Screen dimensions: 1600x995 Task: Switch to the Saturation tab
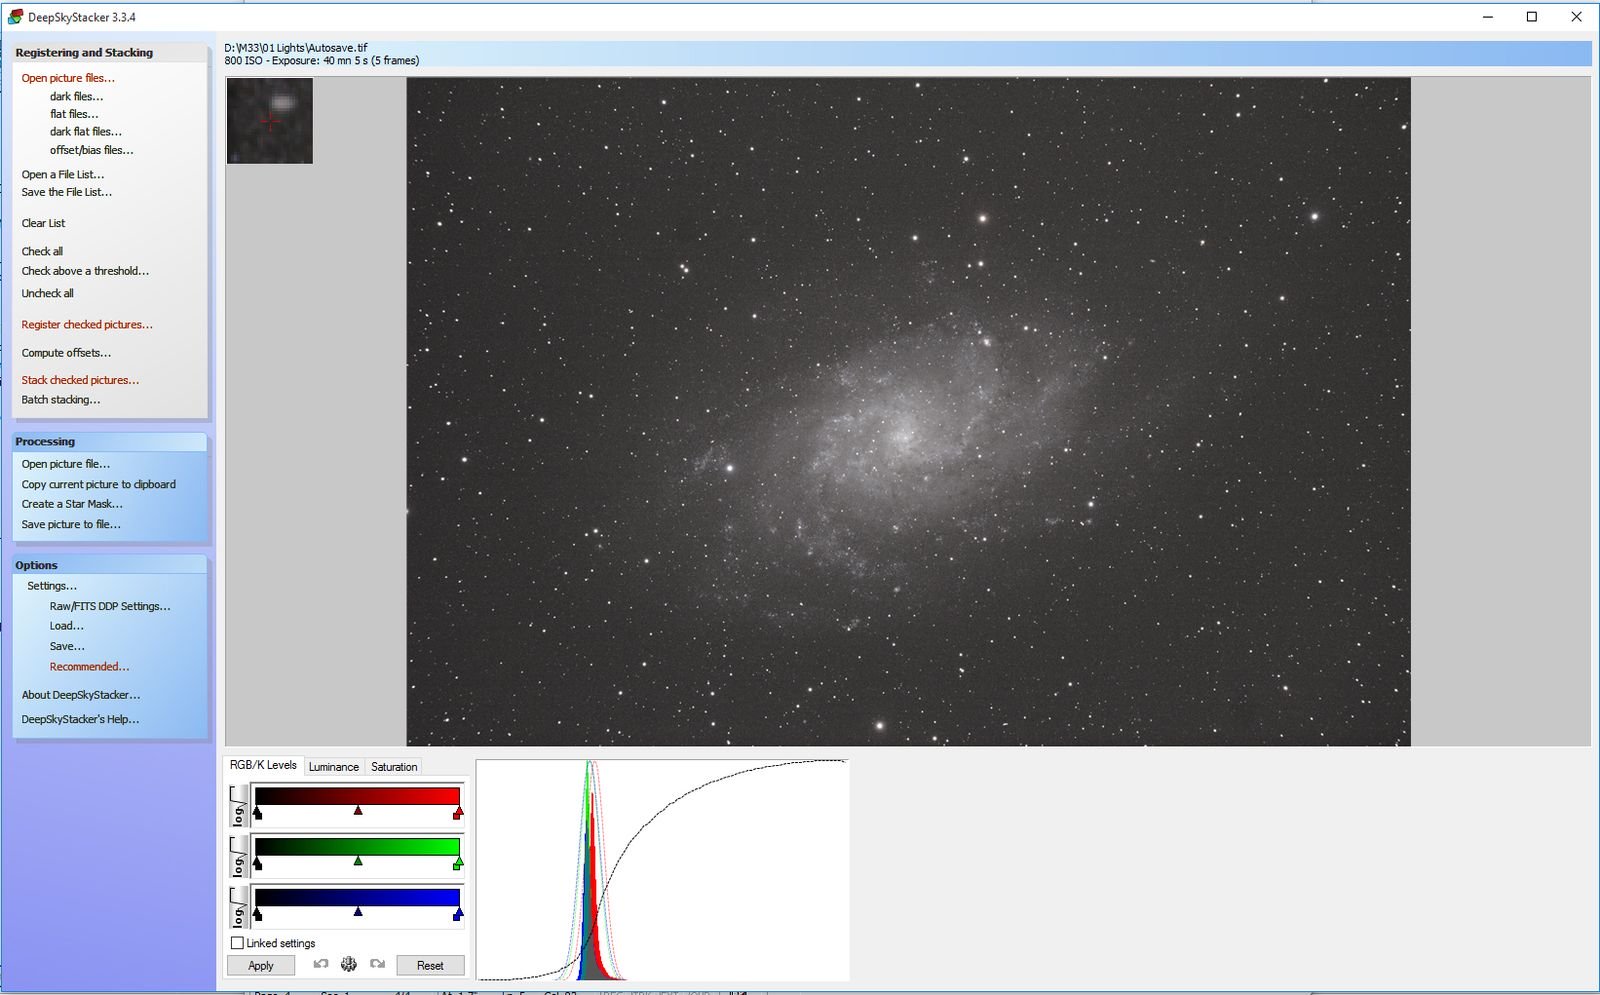(394, 767)
